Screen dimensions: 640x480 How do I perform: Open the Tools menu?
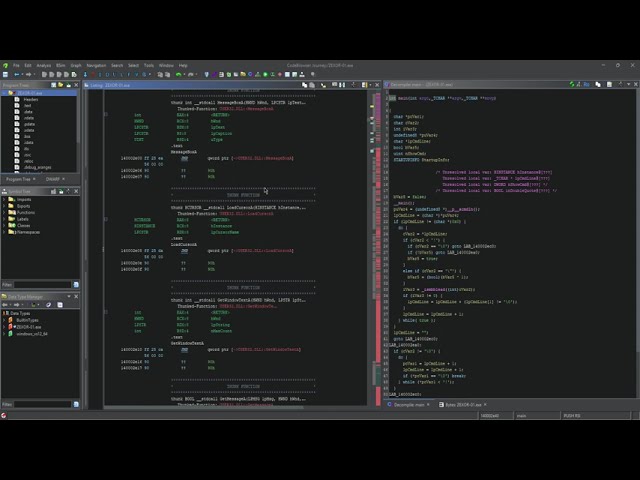click(149, 65)
